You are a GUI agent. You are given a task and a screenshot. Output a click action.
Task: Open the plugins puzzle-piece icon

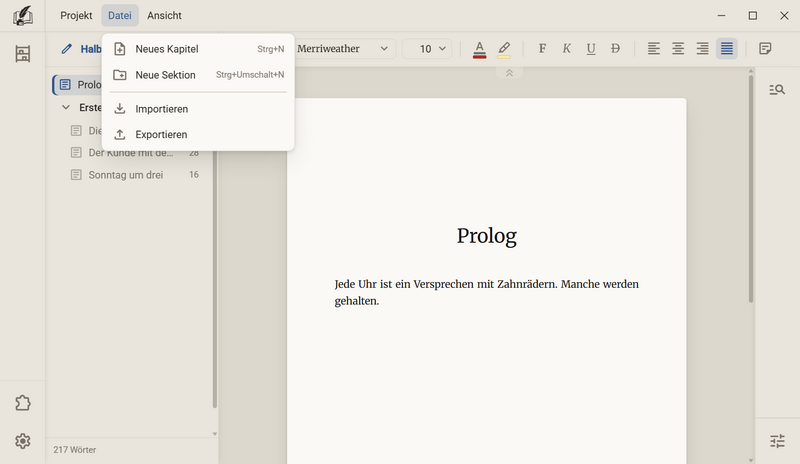[x=22, y=403]
